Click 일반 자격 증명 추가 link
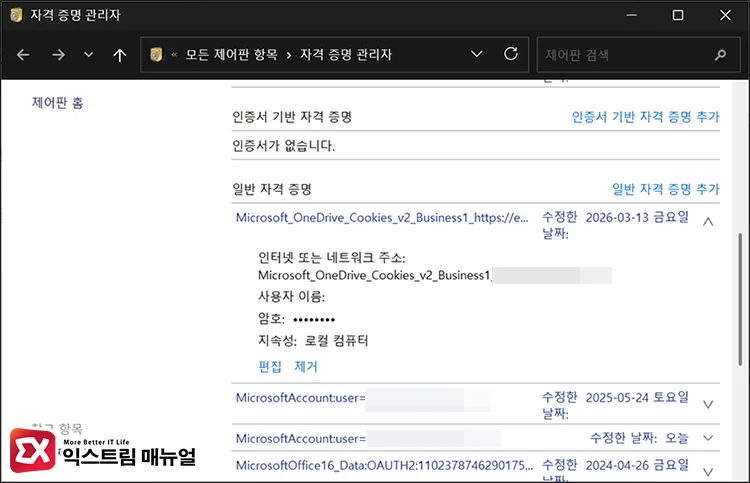This screenshot has width=750, height=483. click(665, 189)
